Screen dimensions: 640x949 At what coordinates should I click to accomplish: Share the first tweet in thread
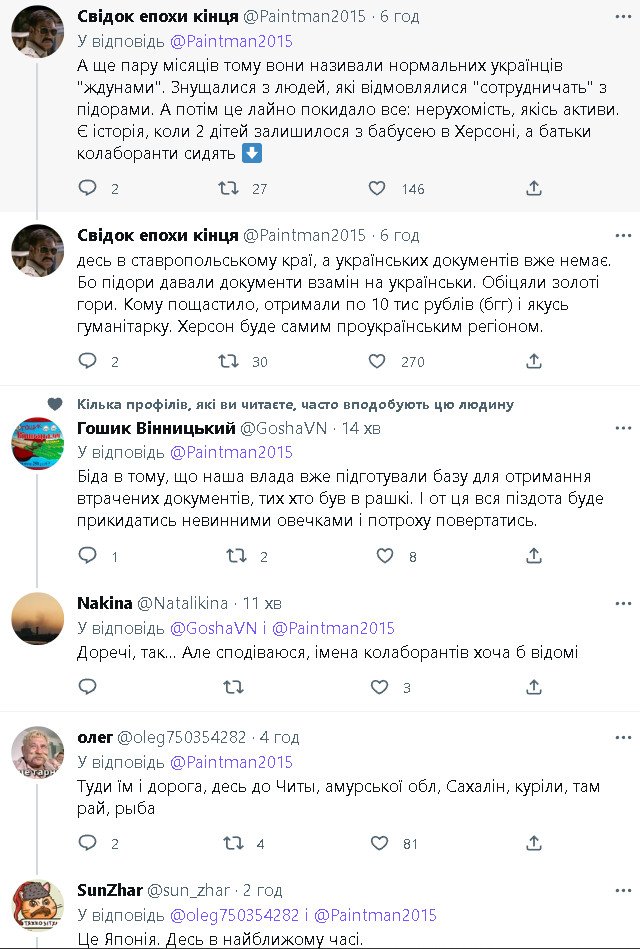tap(534, 188)
